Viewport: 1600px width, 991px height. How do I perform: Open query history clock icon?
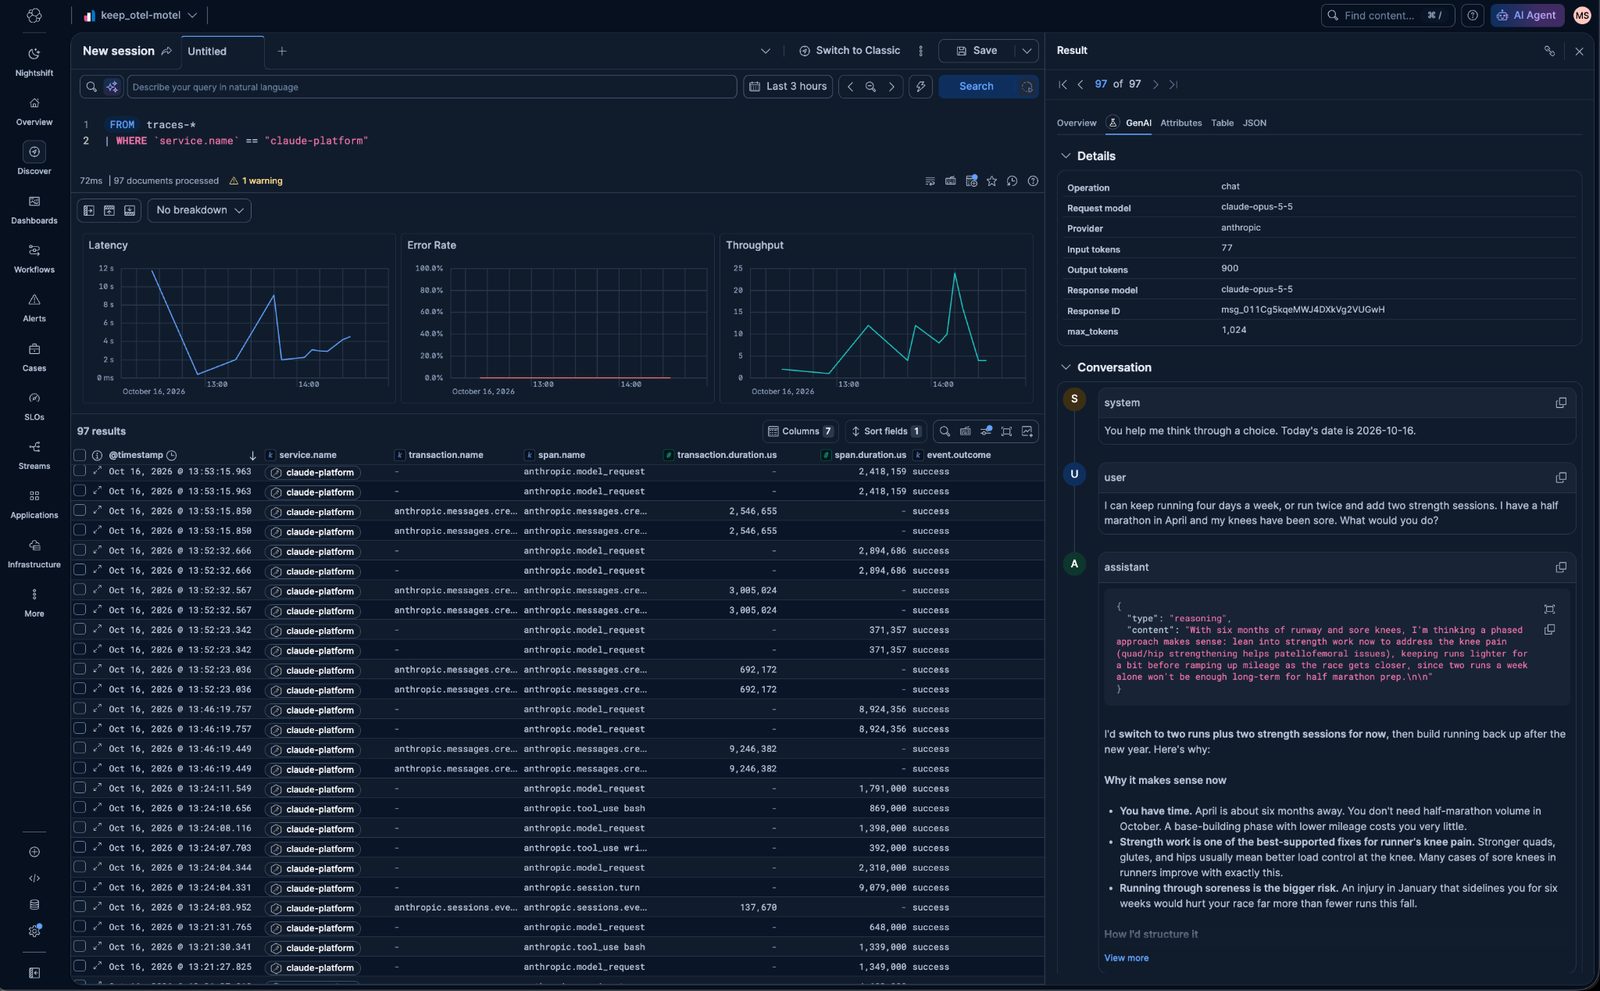[1012, 181]
